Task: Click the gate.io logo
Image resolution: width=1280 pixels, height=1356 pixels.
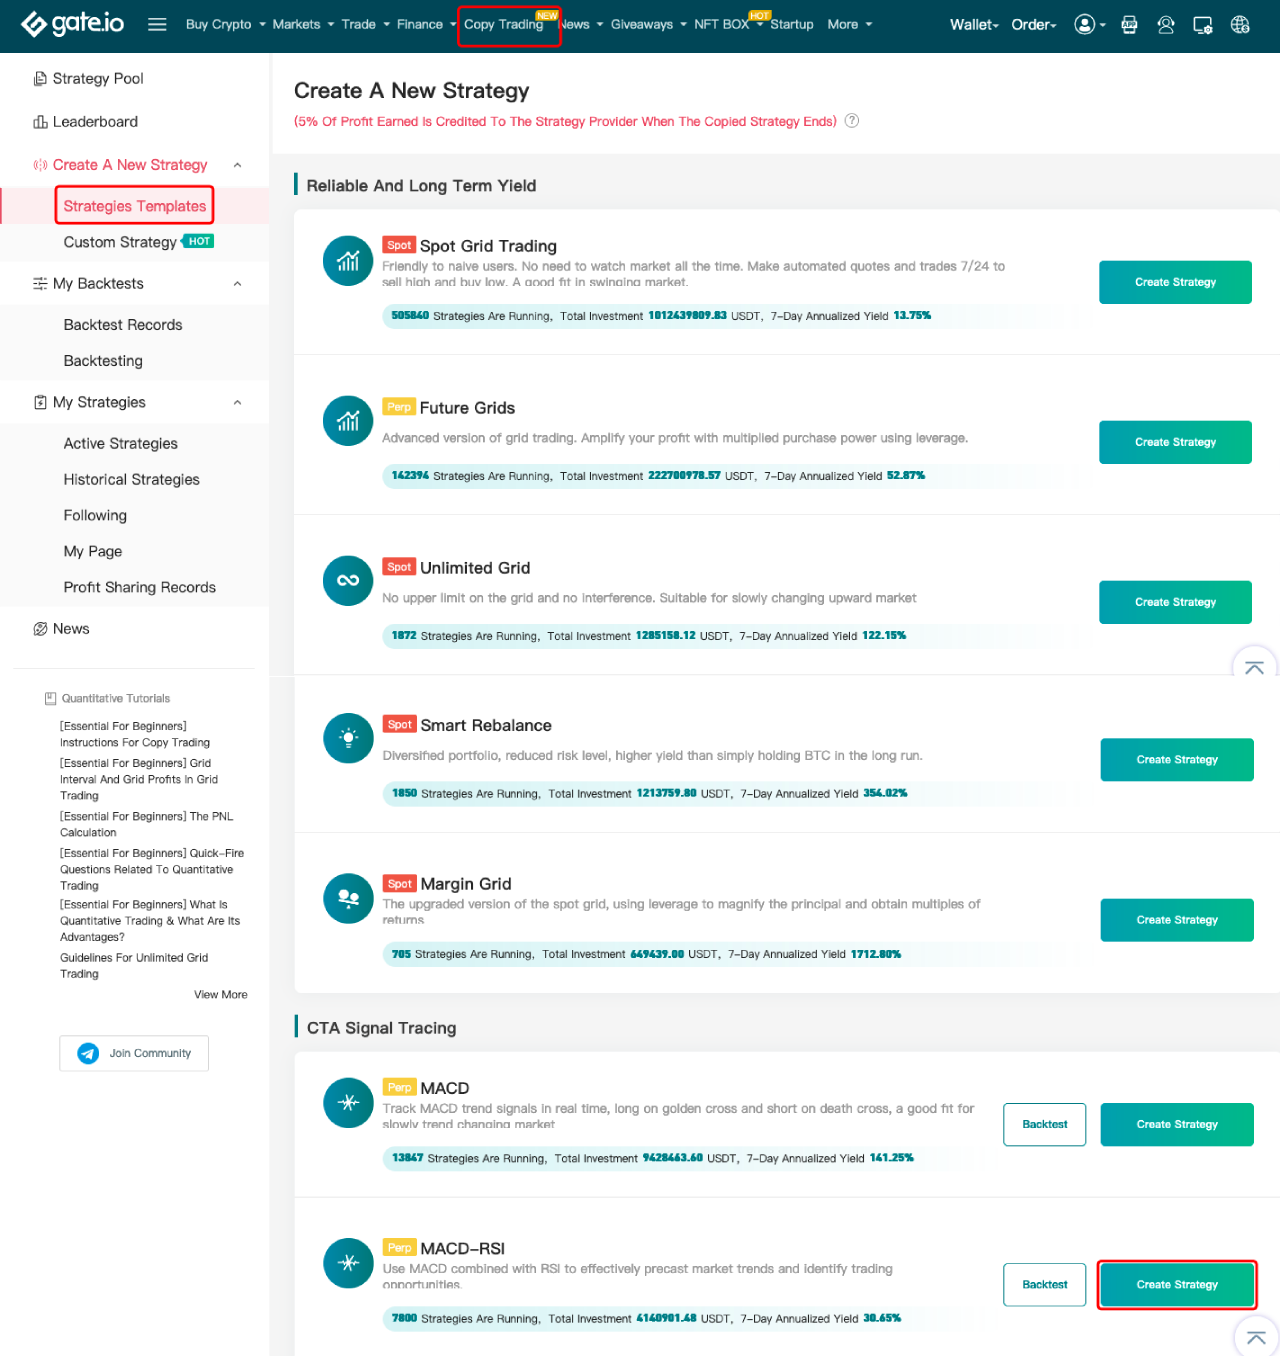Action: (73, 24)
